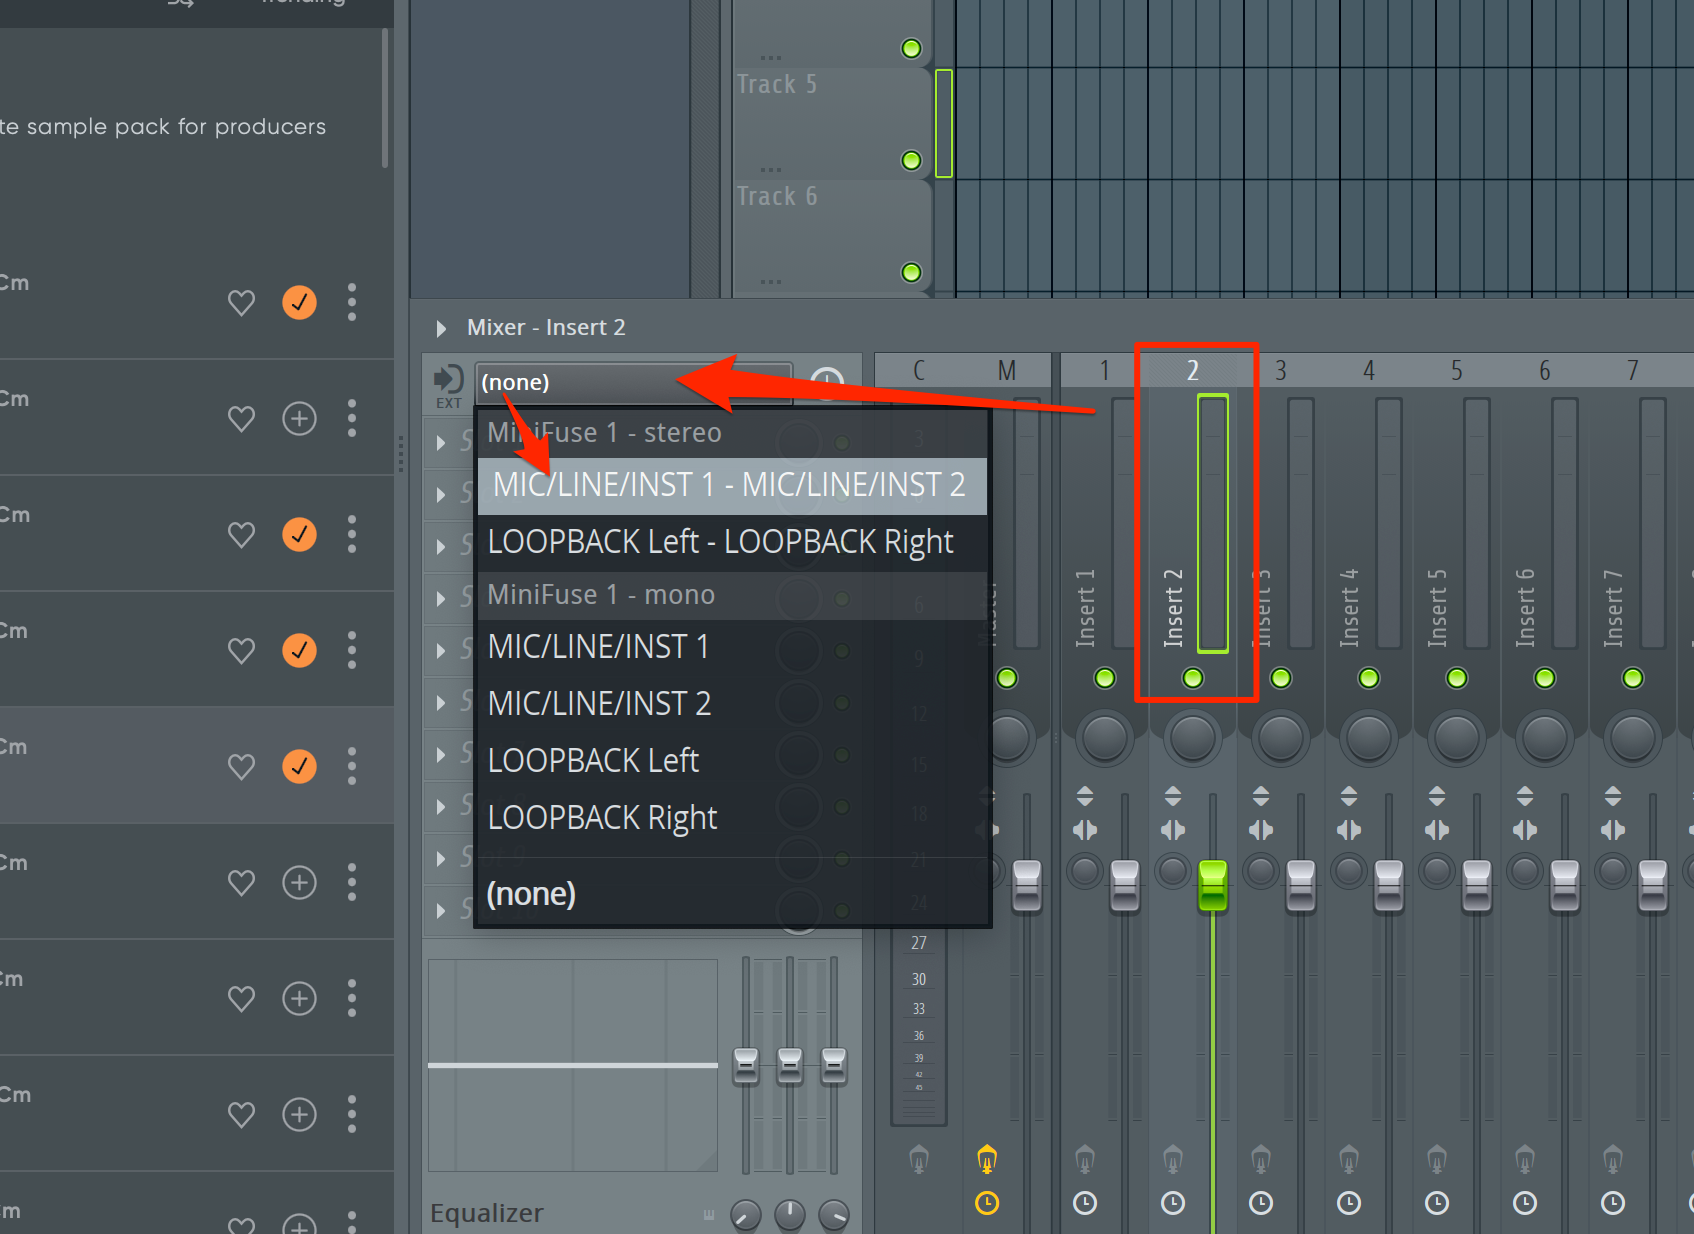Open the audio input (none) dropdown
This screenshot has height=1234, width=1694.
coord(634,382)
